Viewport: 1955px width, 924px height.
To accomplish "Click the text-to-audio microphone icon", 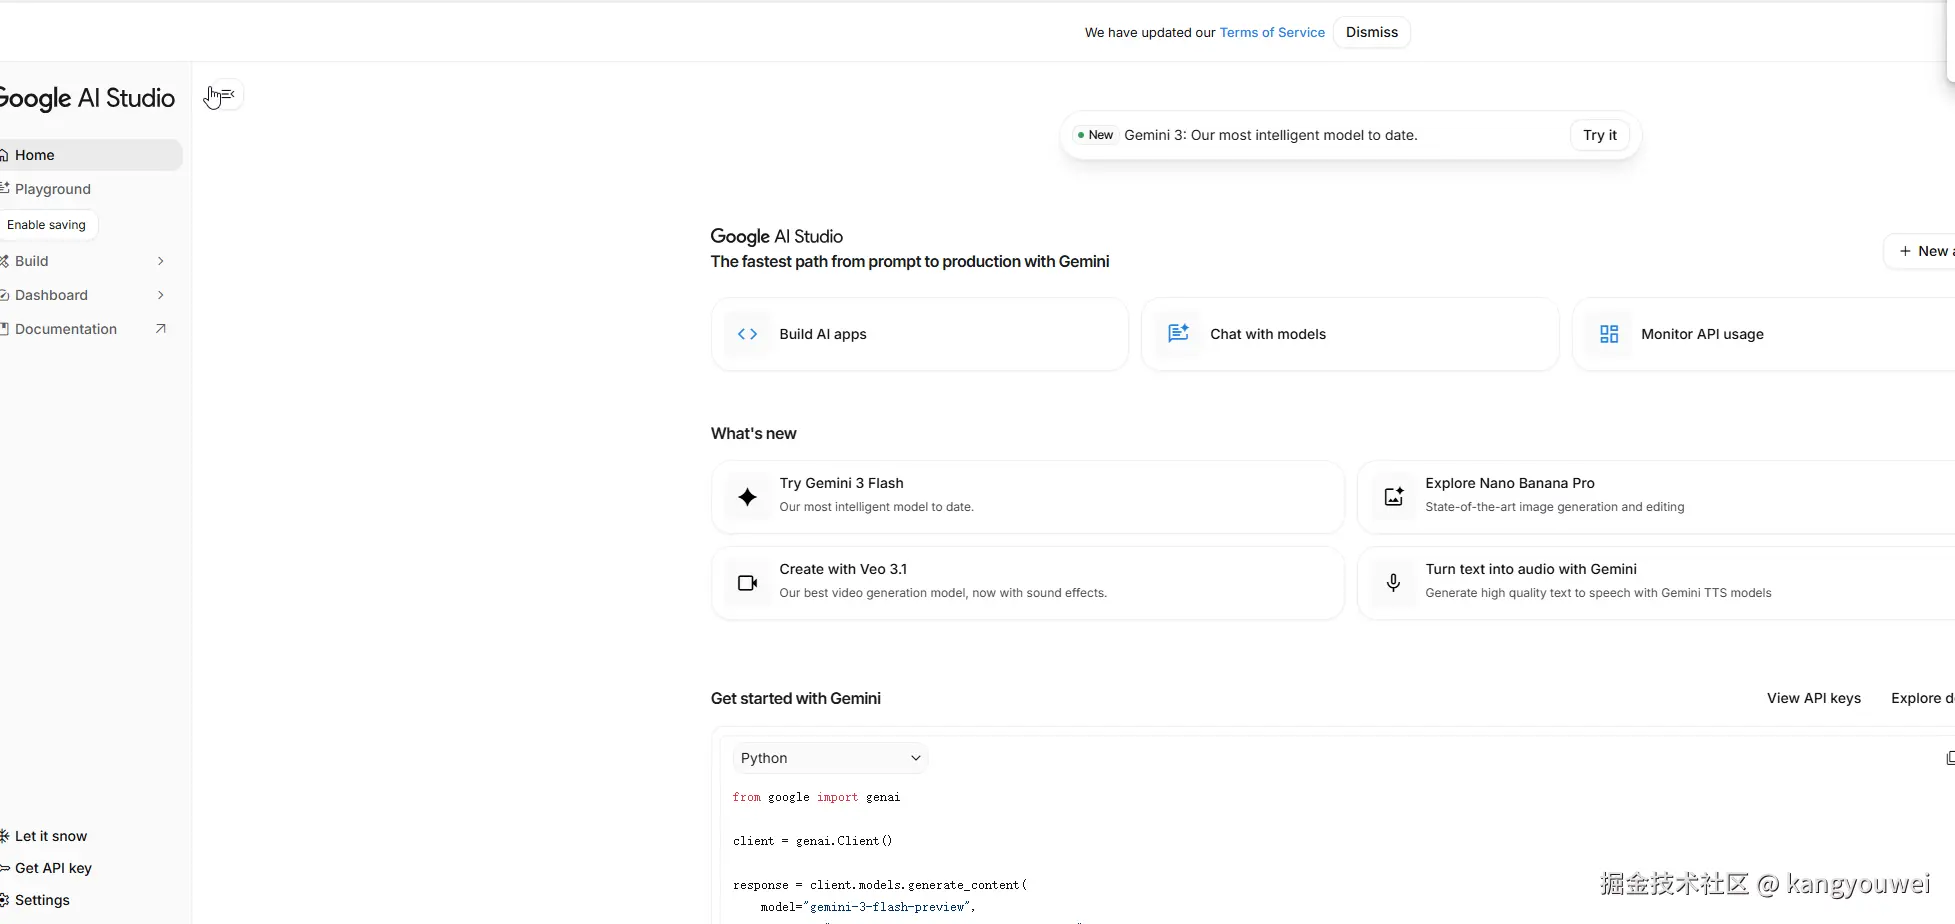I will coord(1393,583).
